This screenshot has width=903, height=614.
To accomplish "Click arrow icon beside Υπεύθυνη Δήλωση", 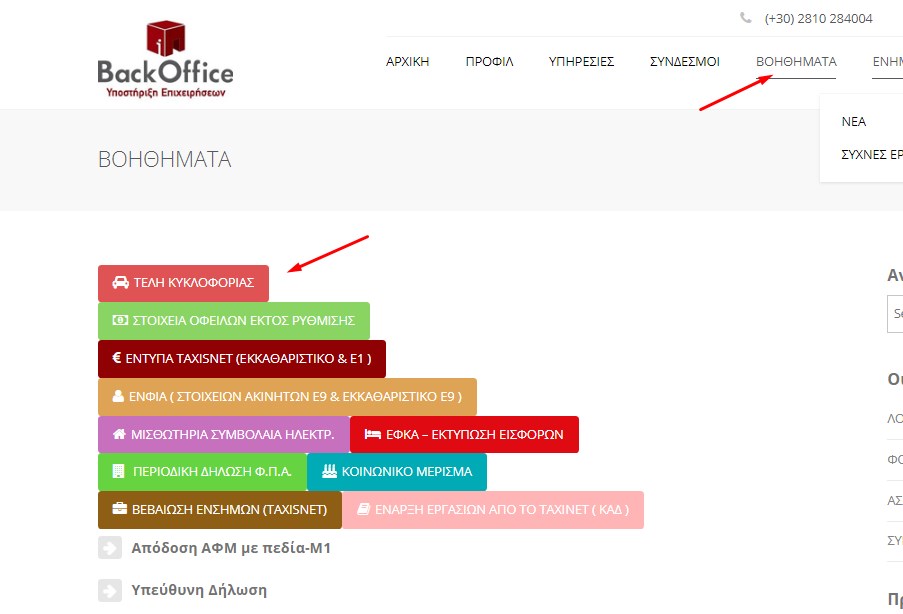I will pos(110,590).
